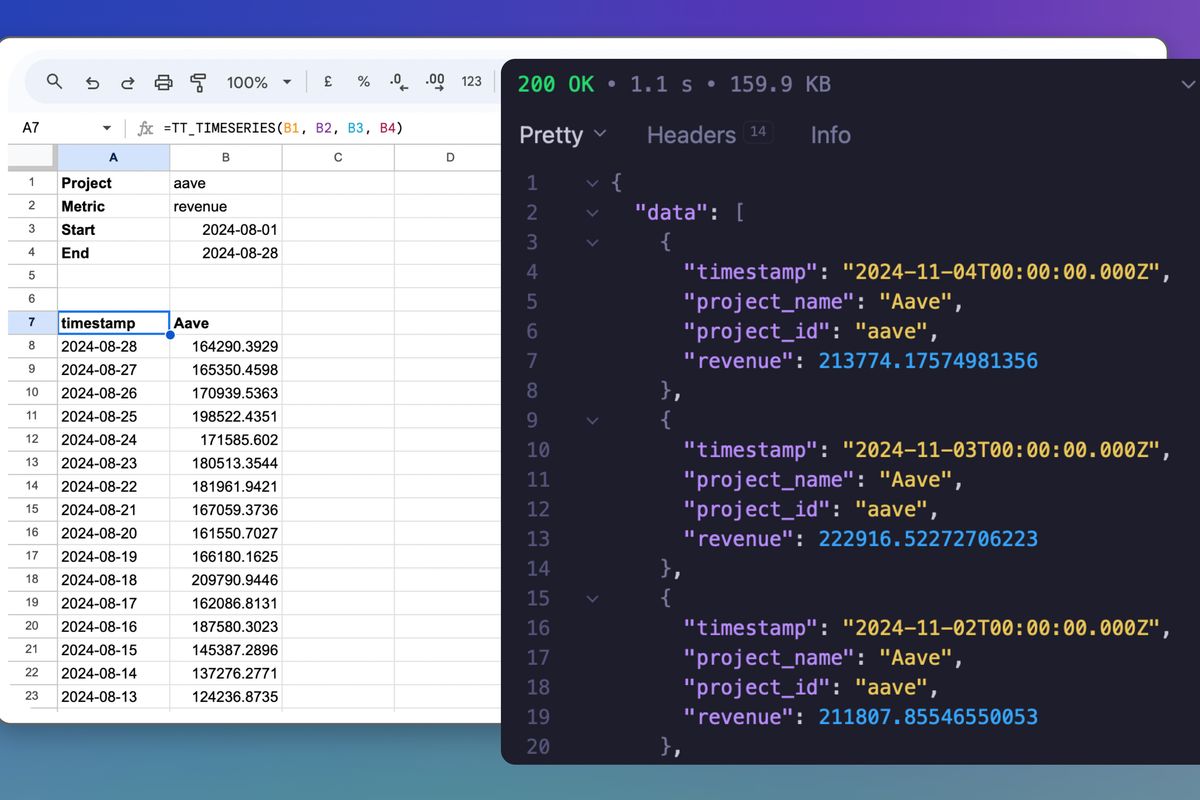The width and height of the screenshot is (1200, 800).
Task: Collapse JSON object at line 3
Action: (592, 242)
